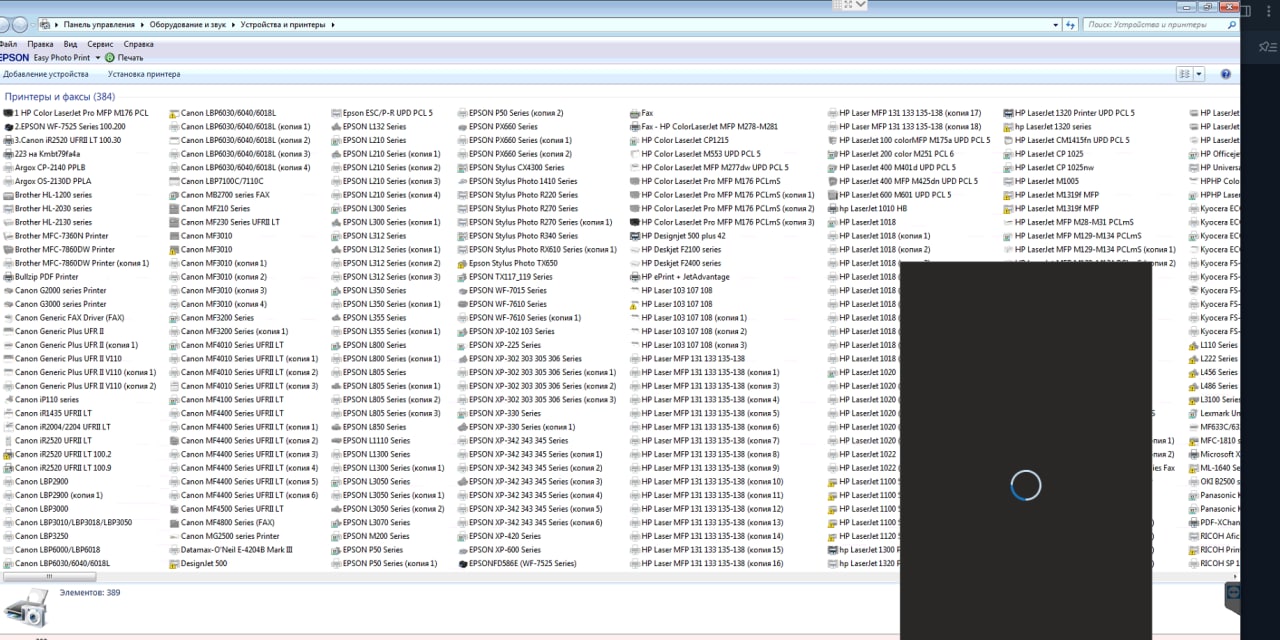Click the icon of Brother HL-1200 series
The image size is (1280, 640).
tap(8, 195)
